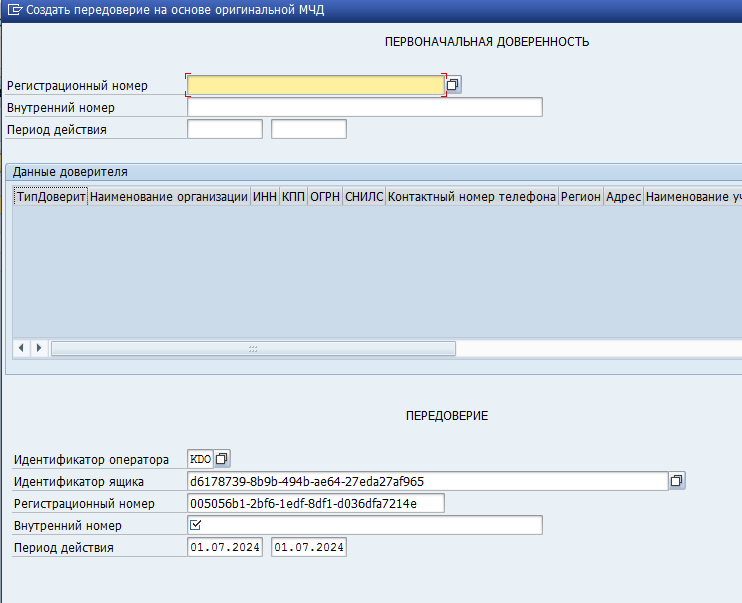Select Контактный номер телефона column header
This screenshot has height=603, width=742.
pos(472,197)
